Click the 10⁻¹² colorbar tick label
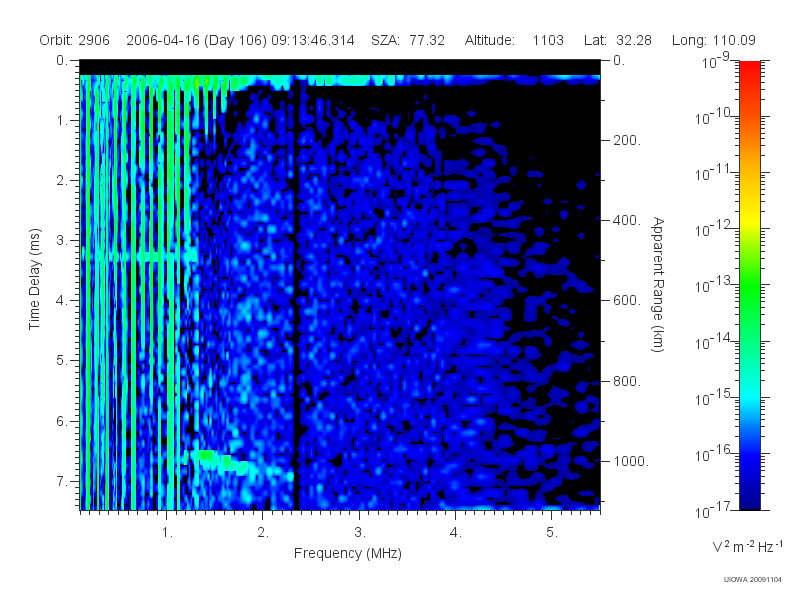The height and width of the screenshot is (600, 800). pos(713,230)
